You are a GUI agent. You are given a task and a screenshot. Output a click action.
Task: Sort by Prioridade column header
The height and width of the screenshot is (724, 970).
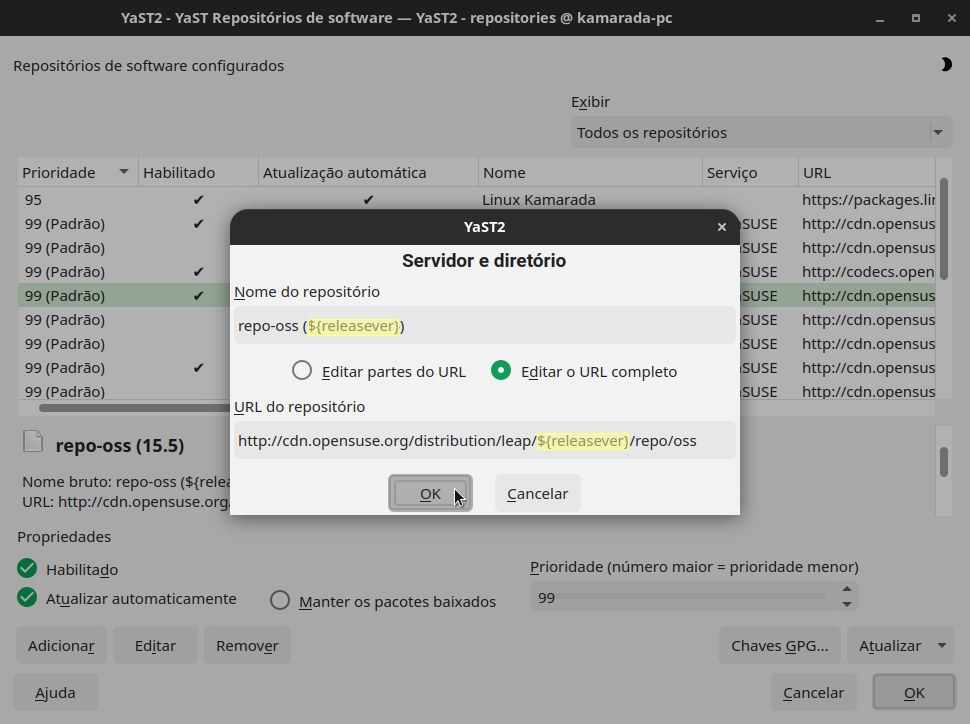[77, 173]
